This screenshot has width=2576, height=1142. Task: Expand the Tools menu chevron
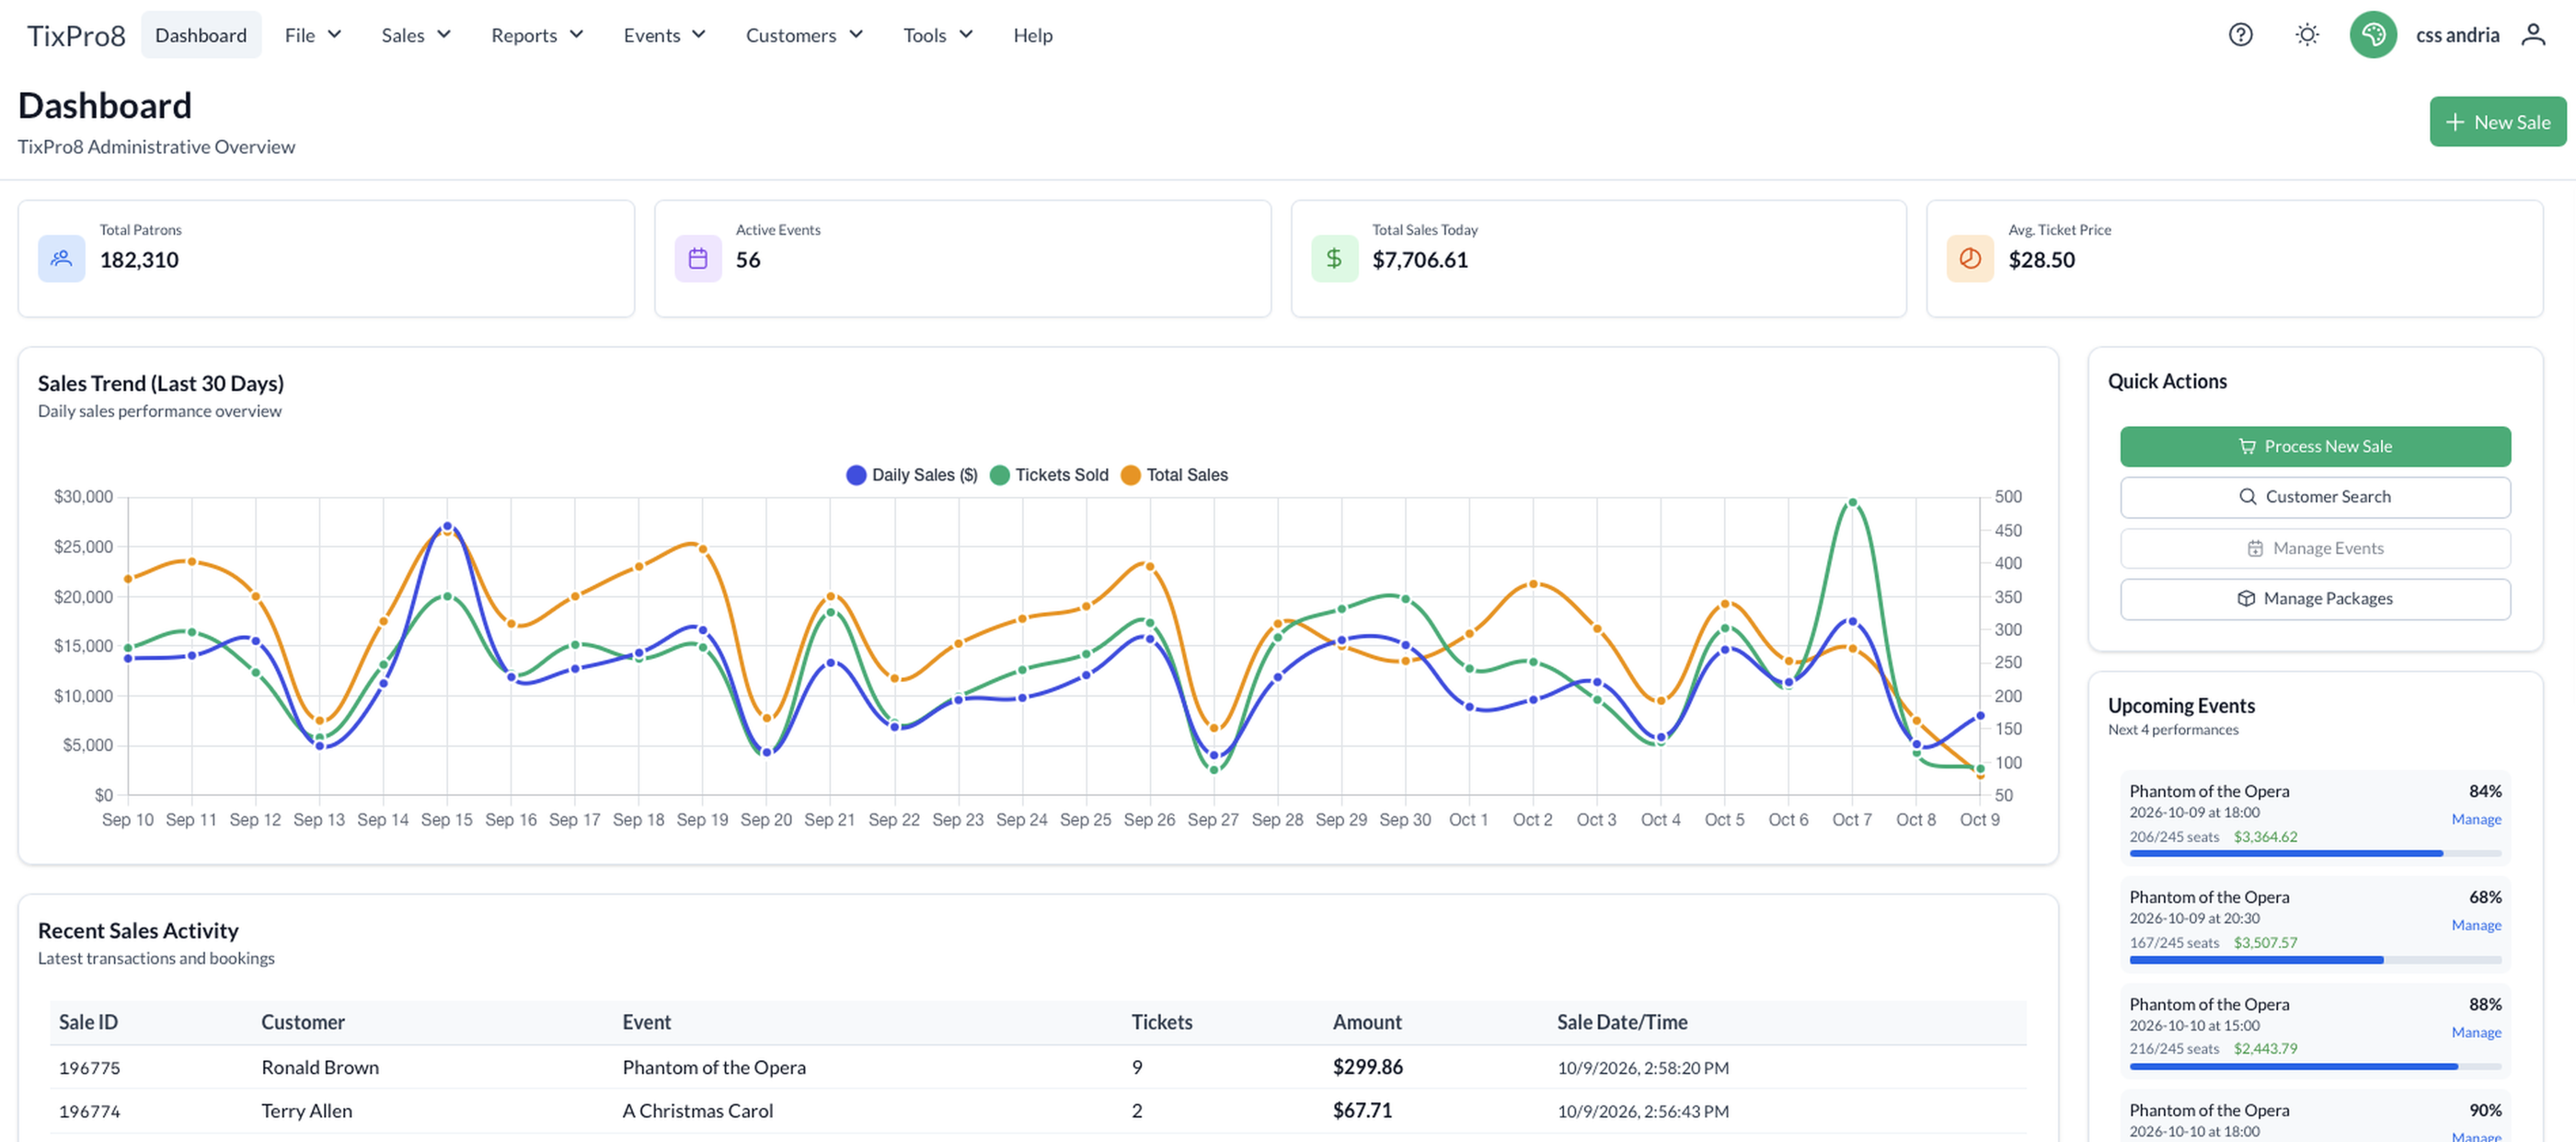(966, 35)
